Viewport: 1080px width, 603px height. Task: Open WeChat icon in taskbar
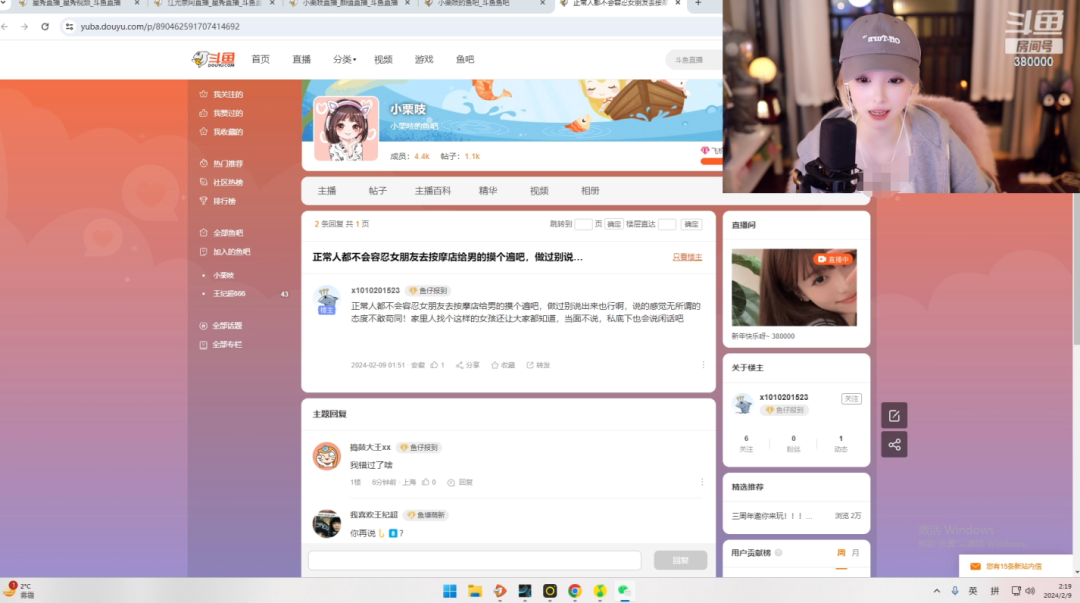(624, 591)
